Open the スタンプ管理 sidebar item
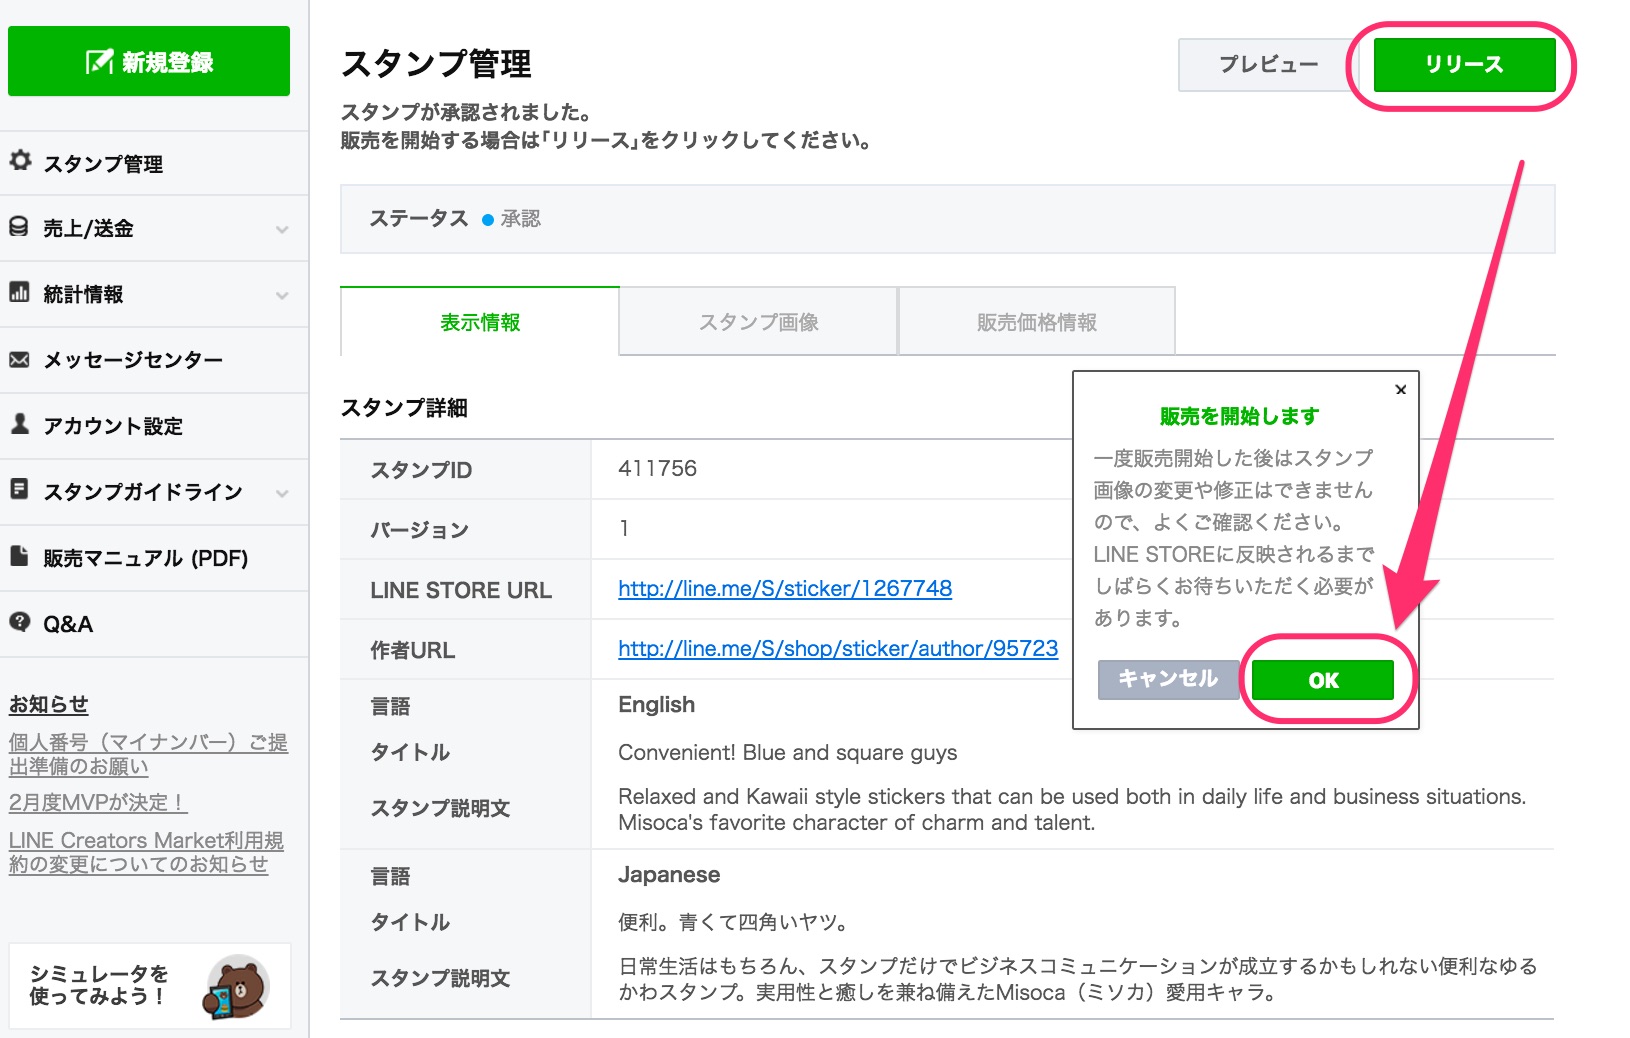This screenshot has width=1630, height=1038. [154, 163]
